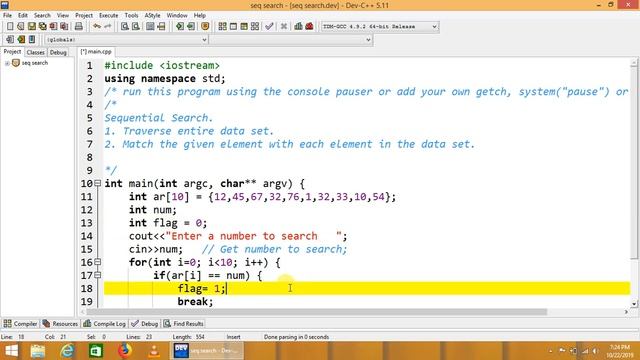Click the Rebuild All toolbar icon
Viewport: 640px width, 360px height.
click(x=255, y=27)
